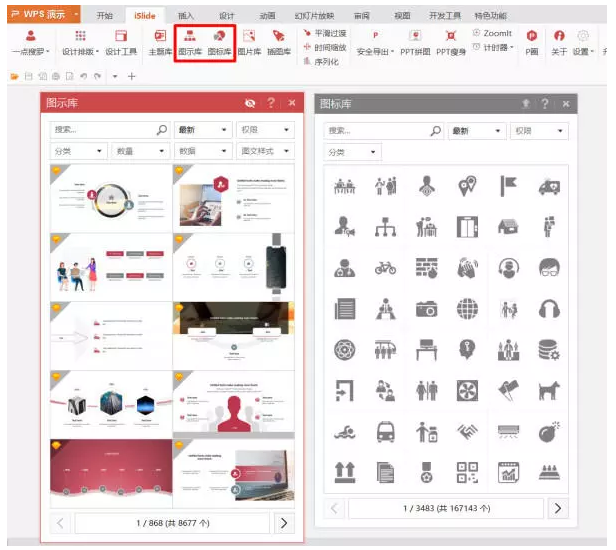Select the swimmer icon in 图标库
Image resolution: width=616 pixels, height=550 pixels.
345,432
